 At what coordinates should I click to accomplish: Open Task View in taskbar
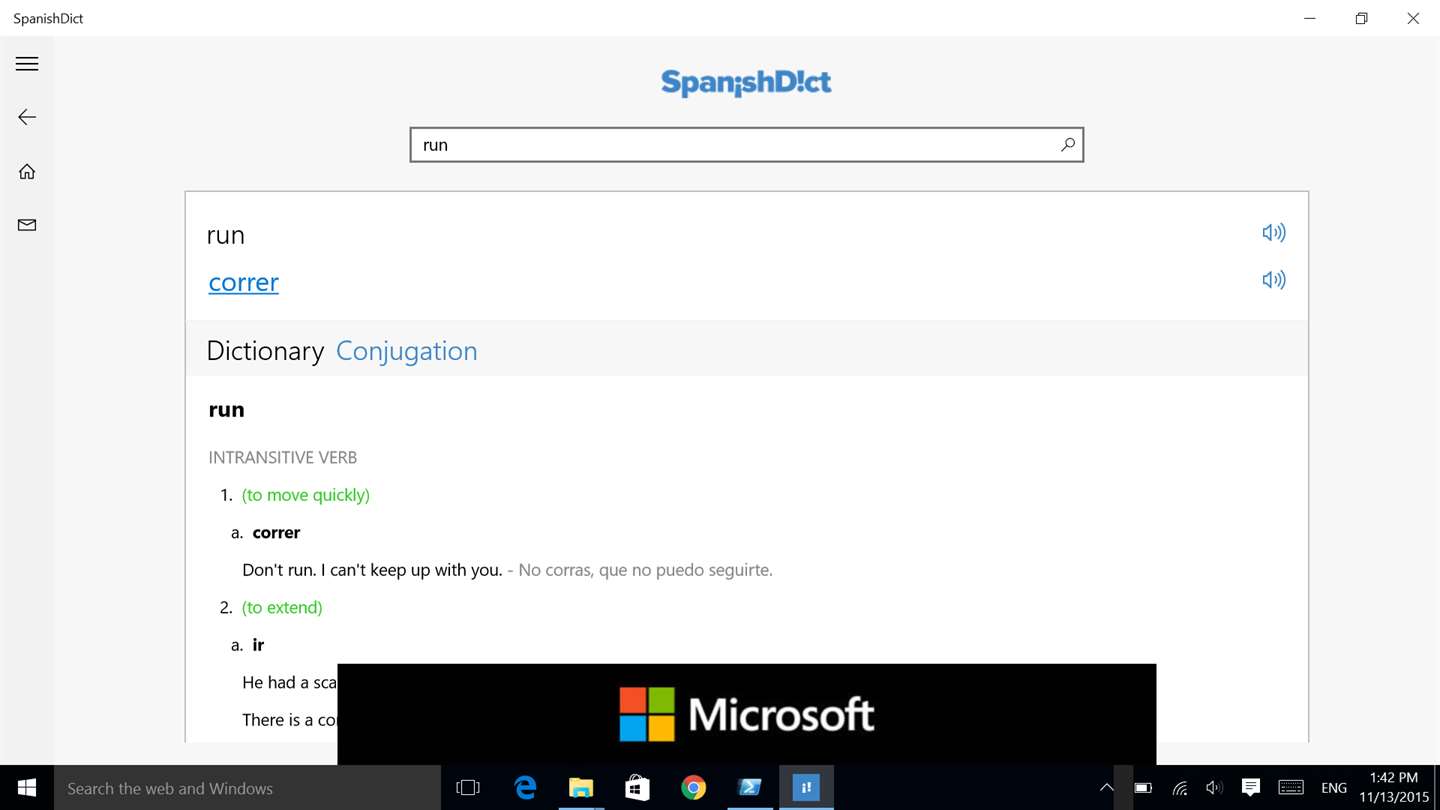468,788
